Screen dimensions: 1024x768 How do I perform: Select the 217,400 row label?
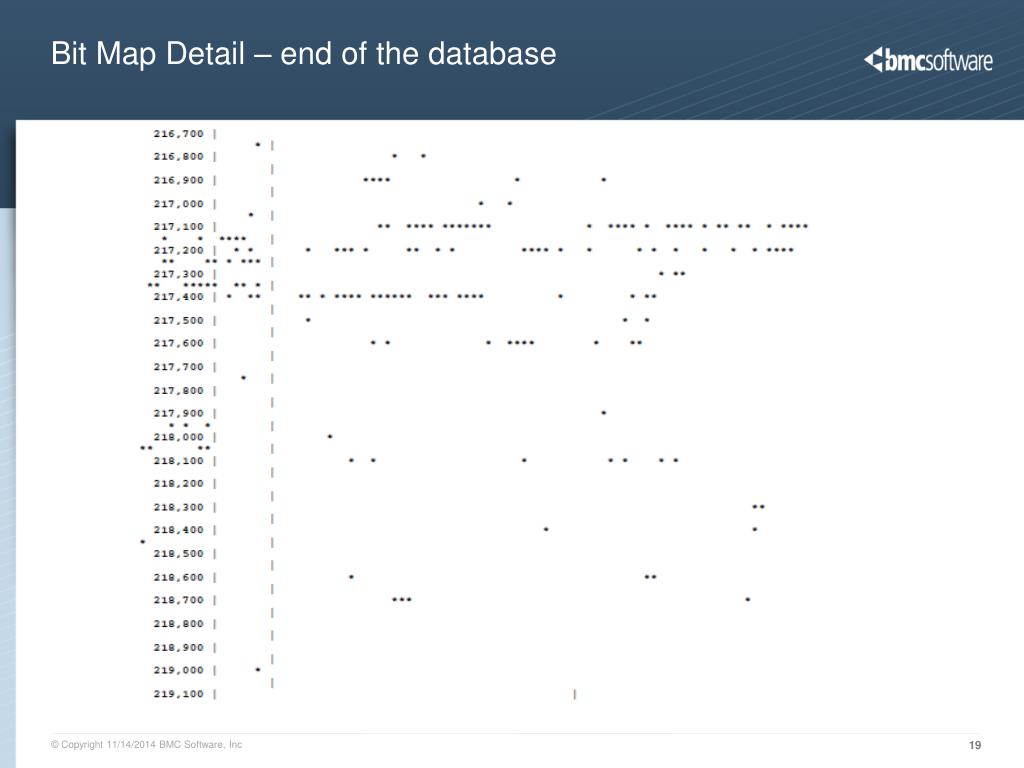(x=178, y=296)
